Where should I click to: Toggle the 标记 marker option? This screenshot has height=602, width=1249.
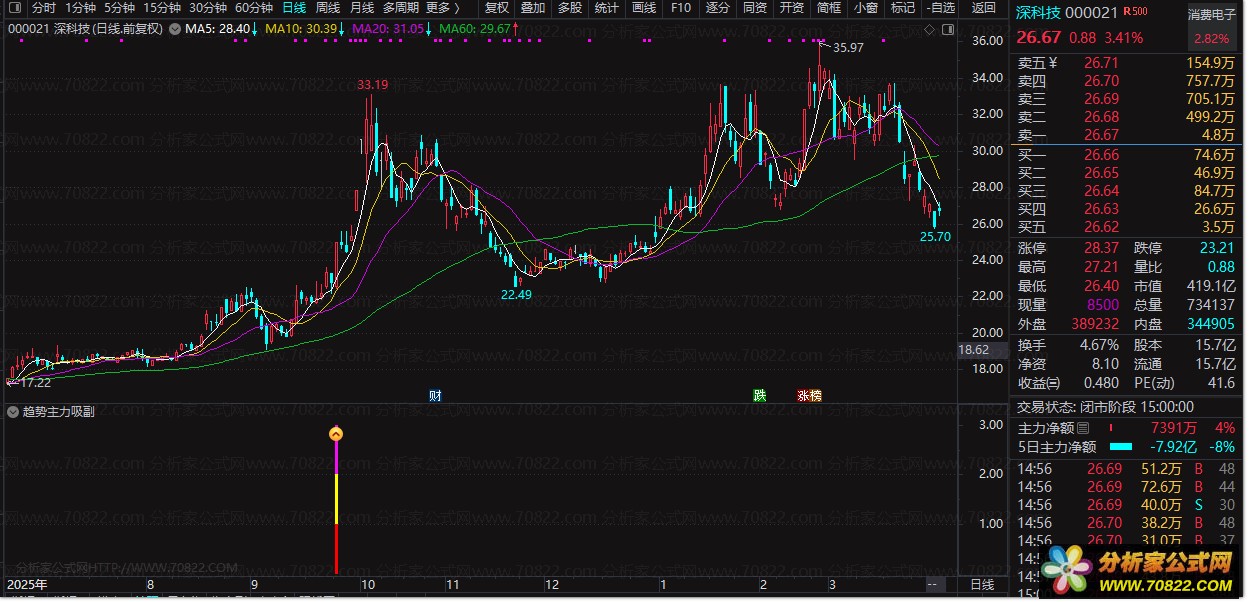point(903,8)
